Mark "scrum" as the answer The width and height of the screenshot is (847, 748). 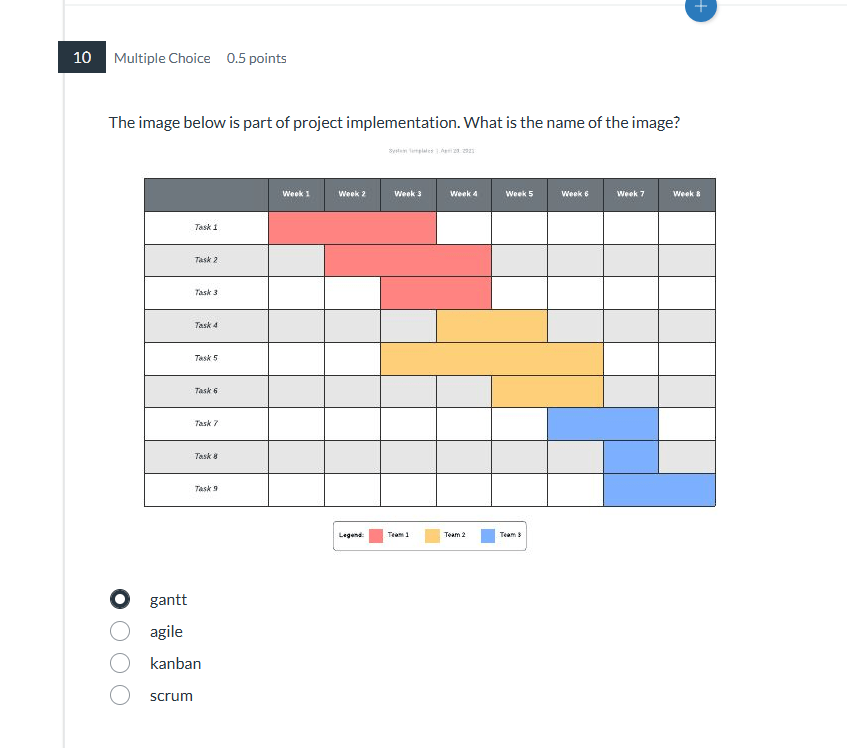pos(121,695)
